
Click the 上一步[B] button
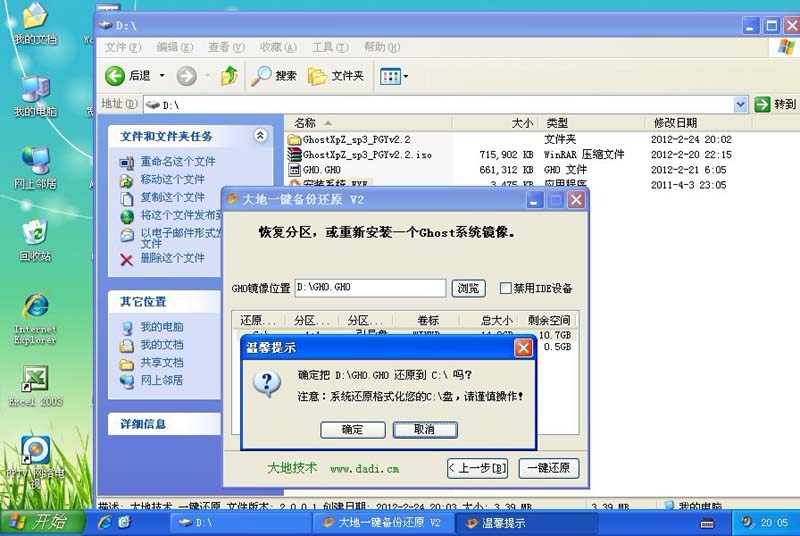[478, 468]
